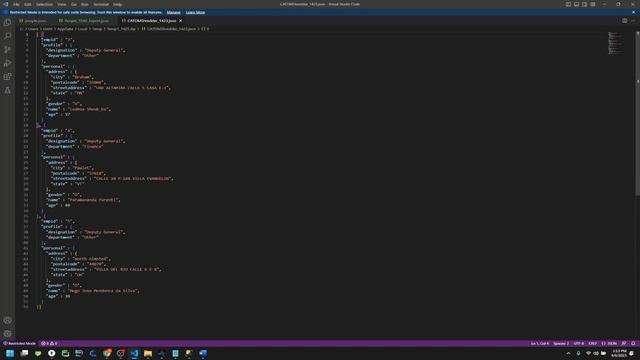Open the Terminal menu
This screenshot has width=640, height=360.
[101, 4]
